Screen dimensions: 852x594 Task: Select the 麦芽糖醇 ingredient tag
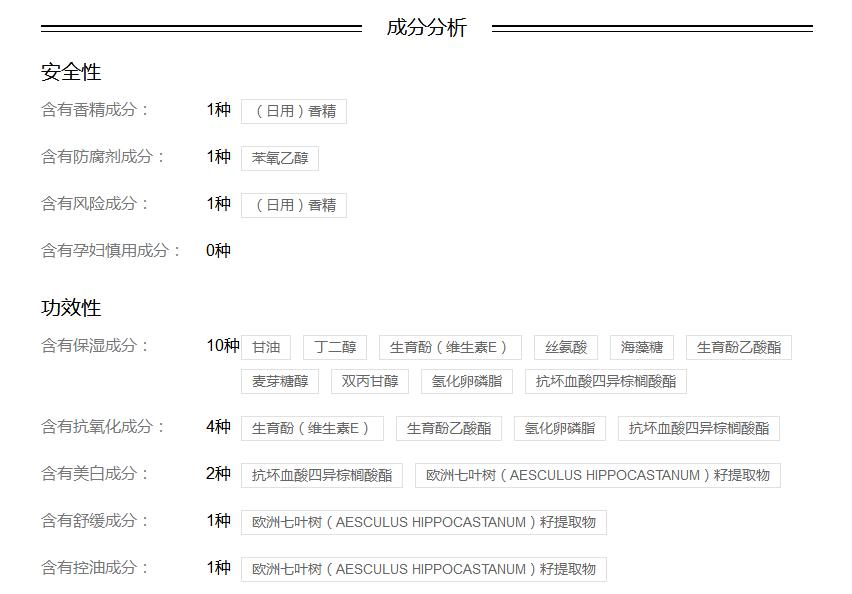pyautogui.click(x=279, y=381)
